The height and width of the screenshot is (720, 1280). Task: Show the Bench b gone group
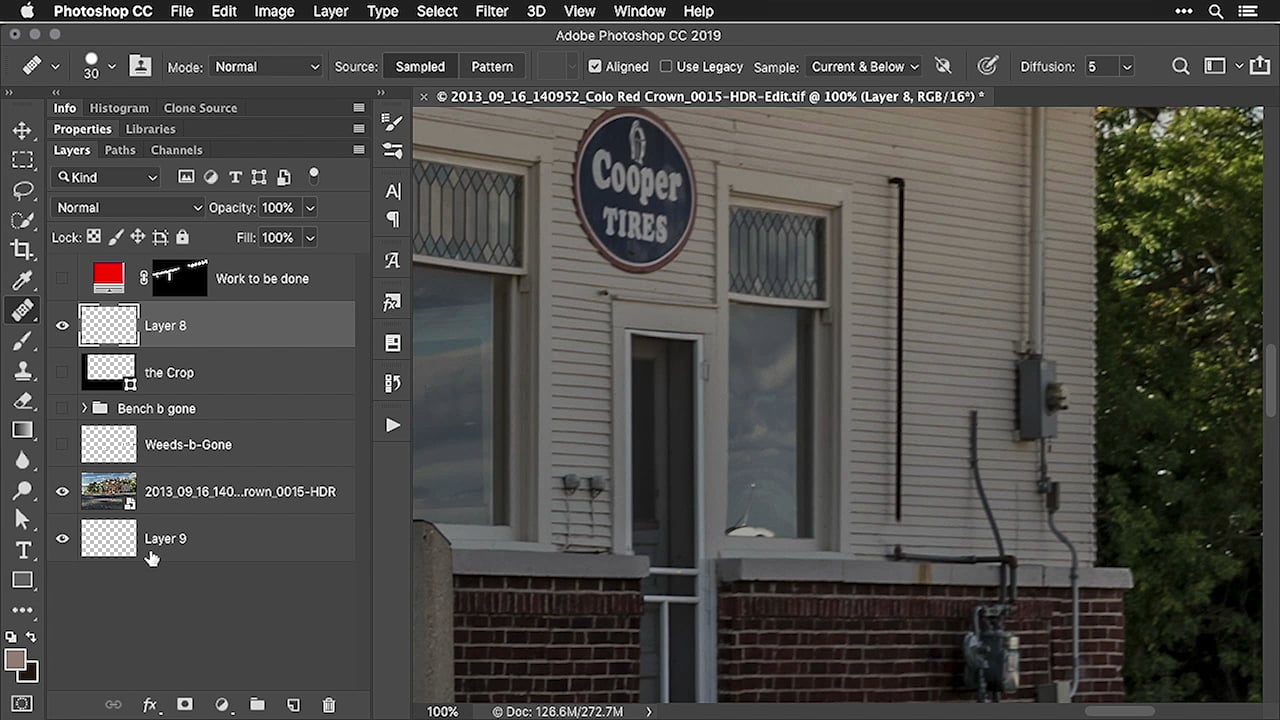(63, 408)
